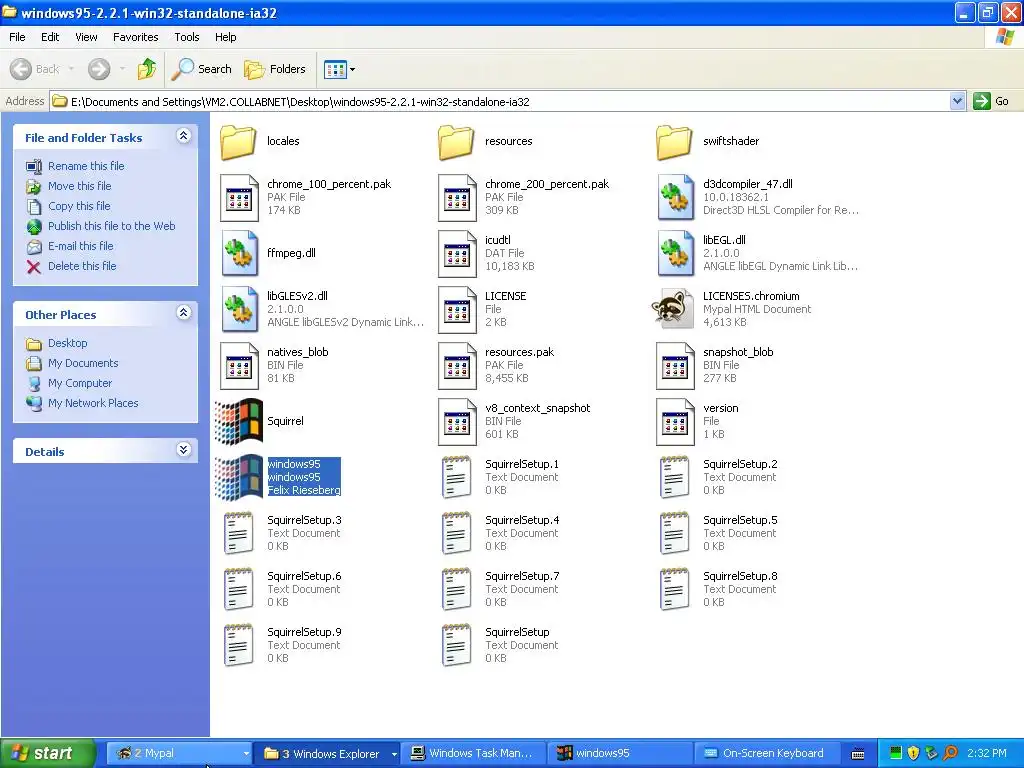Click the Search toolbar button
This screenshot has width=1024, height=768.
201,69
